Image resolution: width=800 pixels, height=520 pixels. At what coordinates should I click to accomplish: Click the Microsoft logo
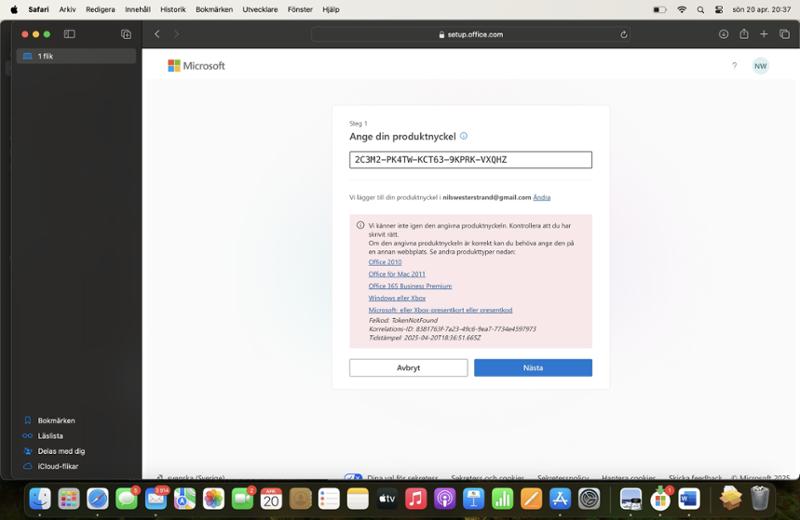(196, 66)
